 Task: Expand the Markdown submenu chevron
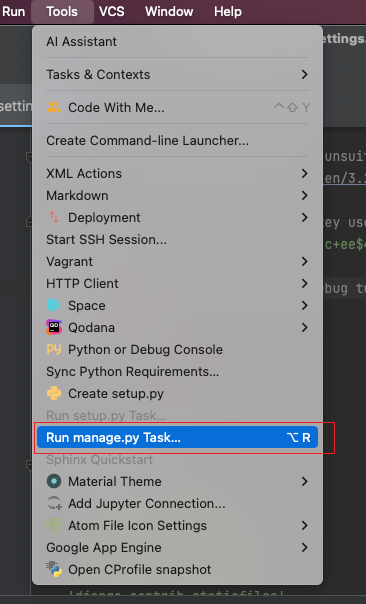304,195
